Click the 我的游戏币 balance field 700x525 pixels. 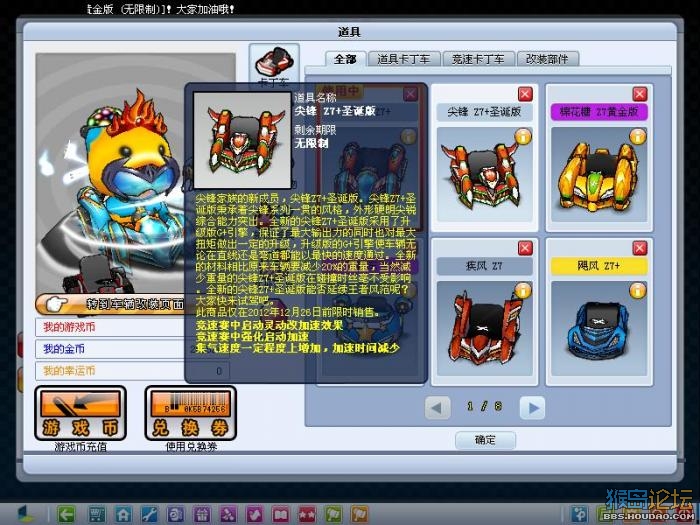132,327
